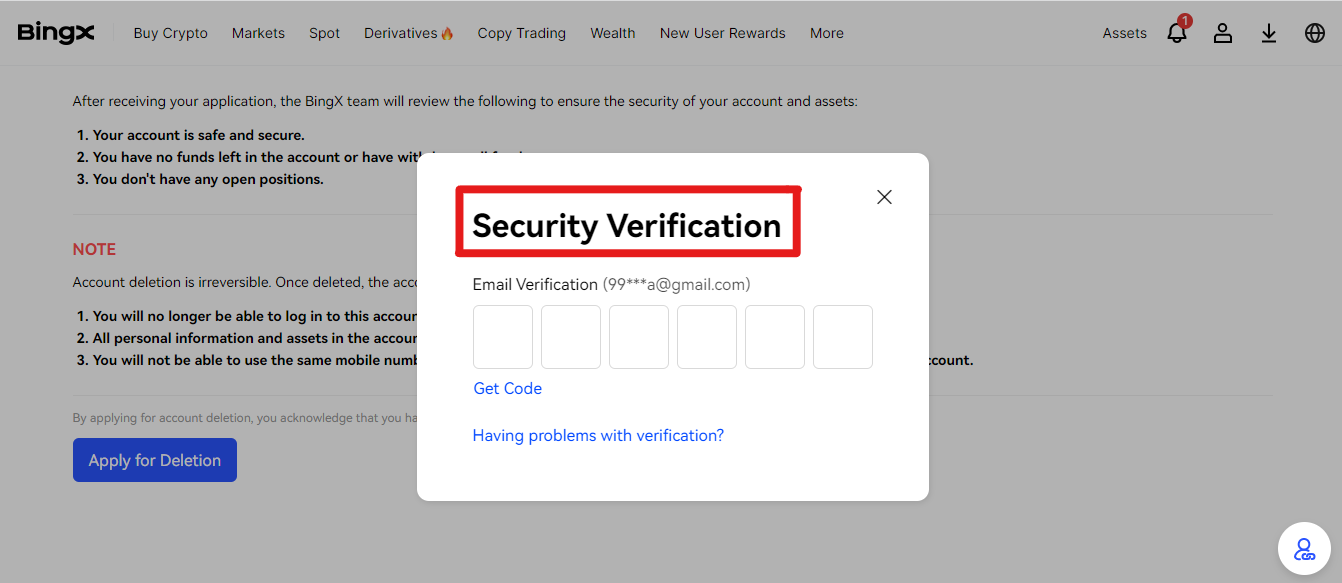Click the download app icon
Screen dimensions: 1342x583
(x=1269, y=33)
